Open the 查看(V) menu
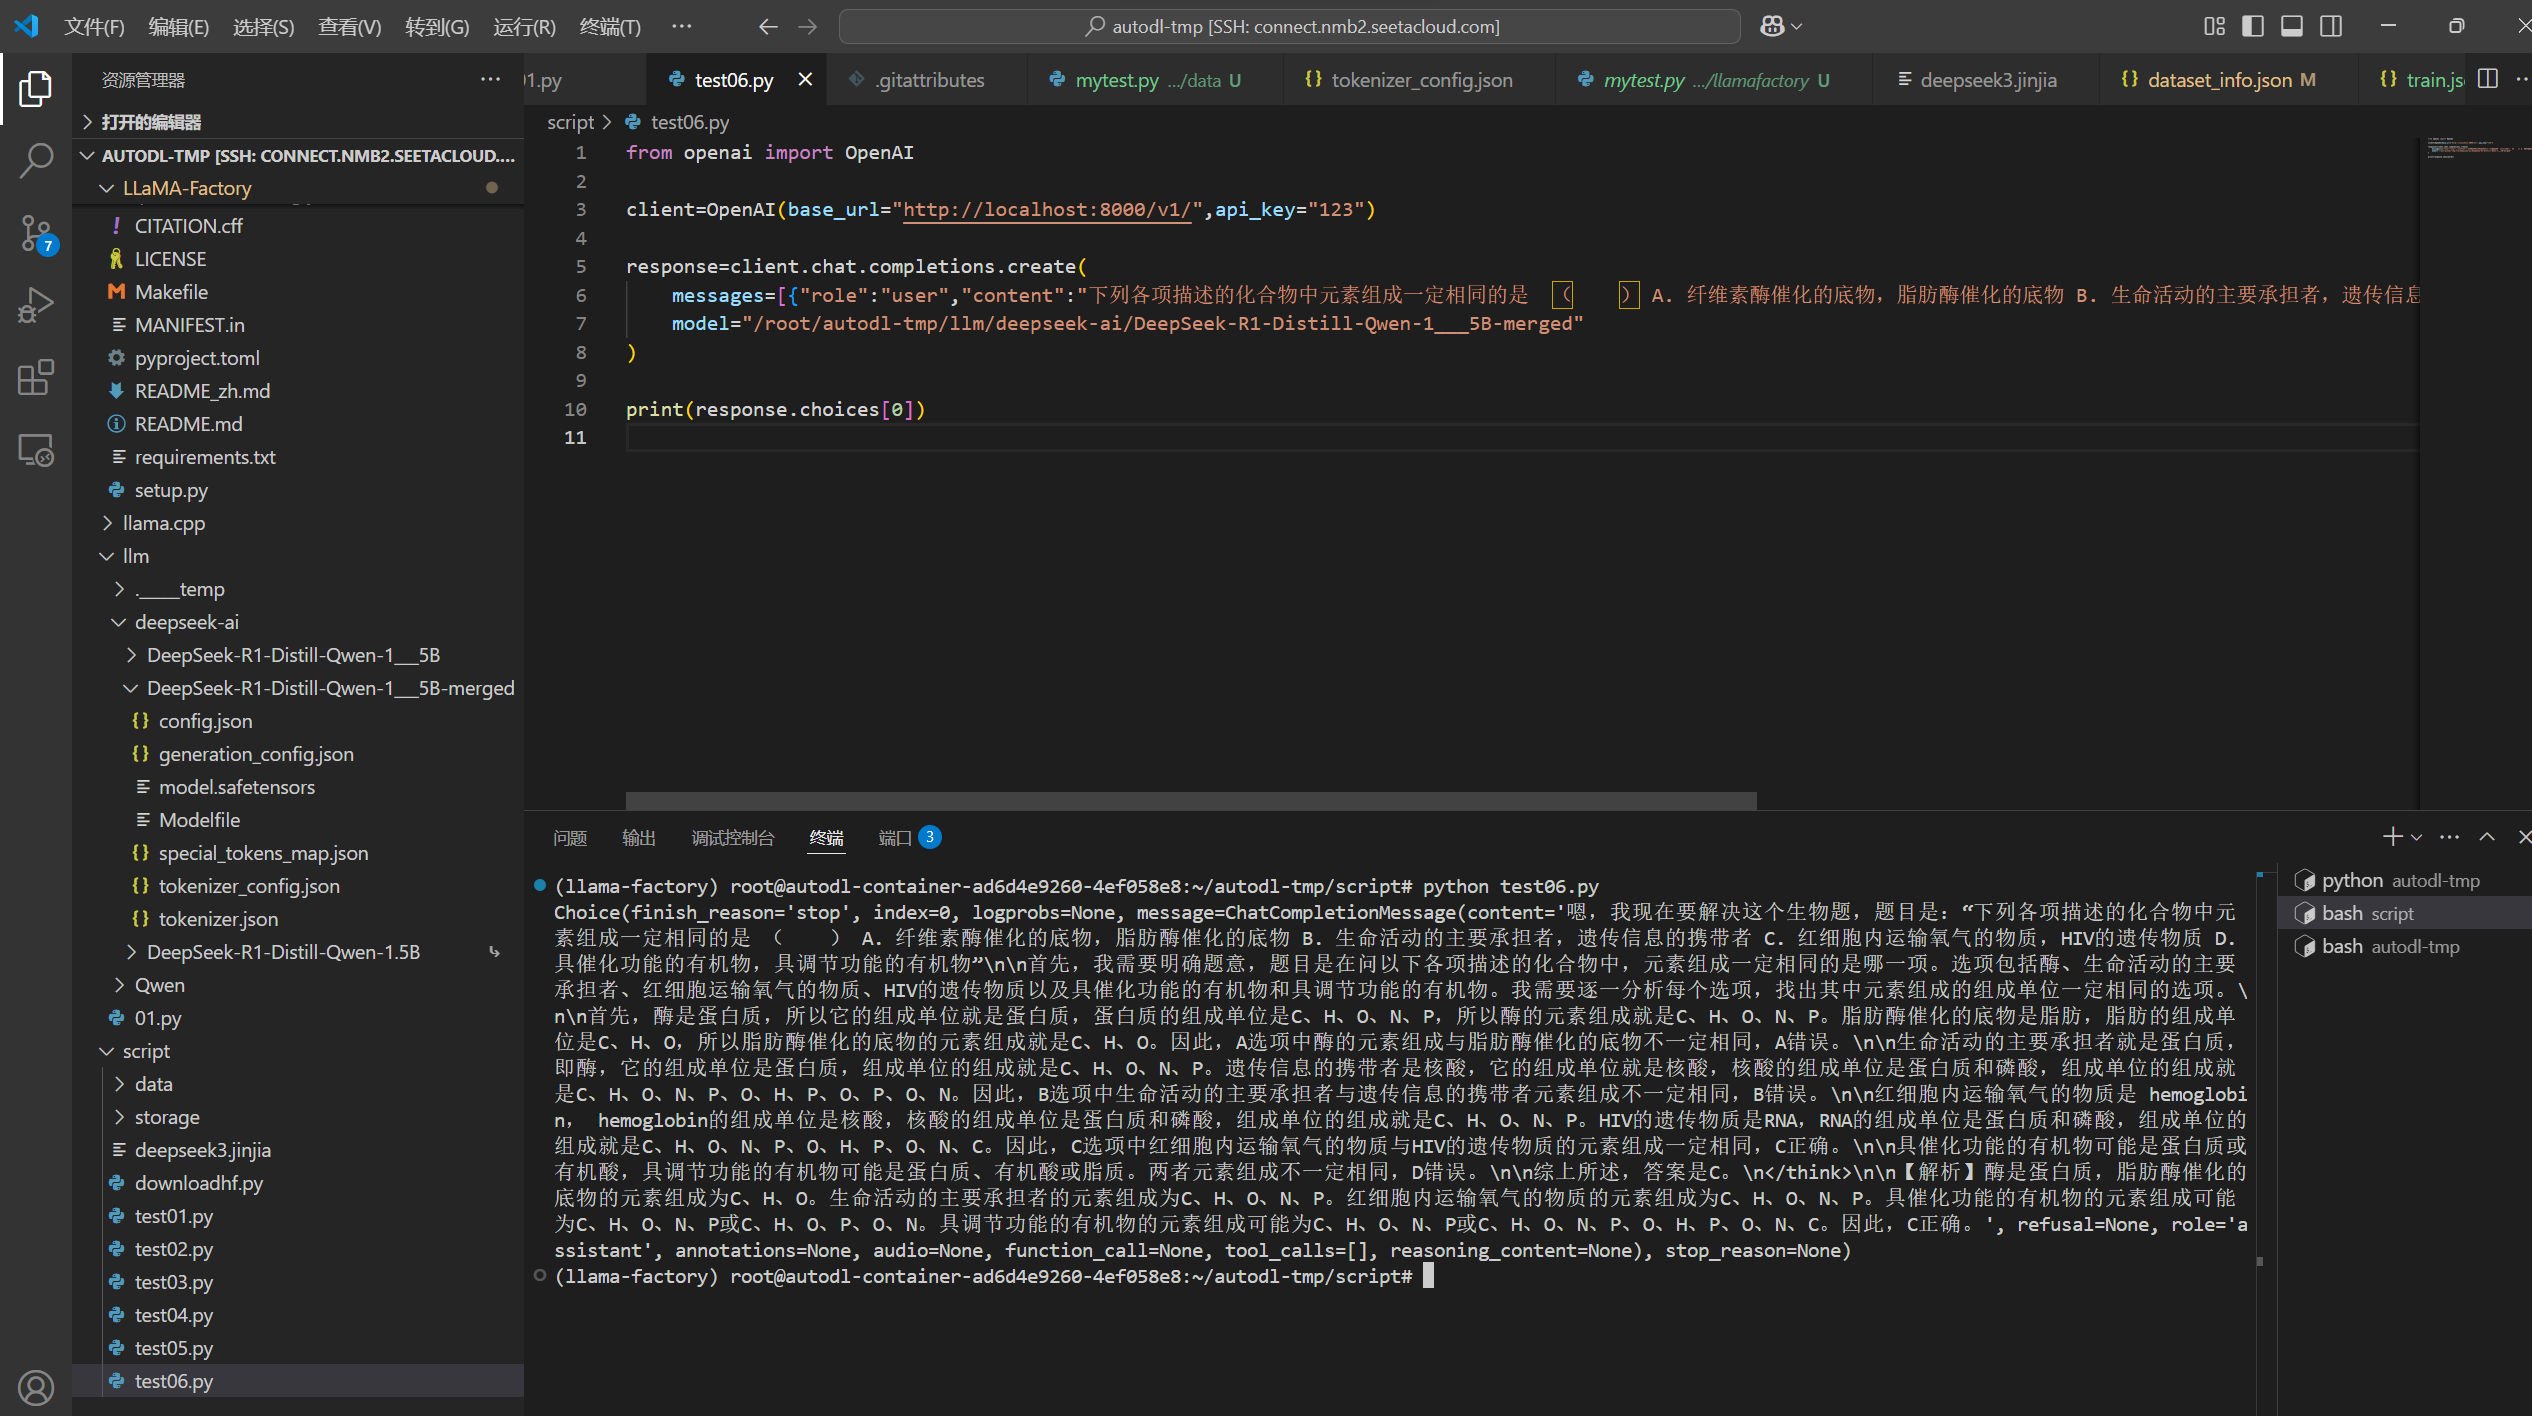 (x=350, y=27)
